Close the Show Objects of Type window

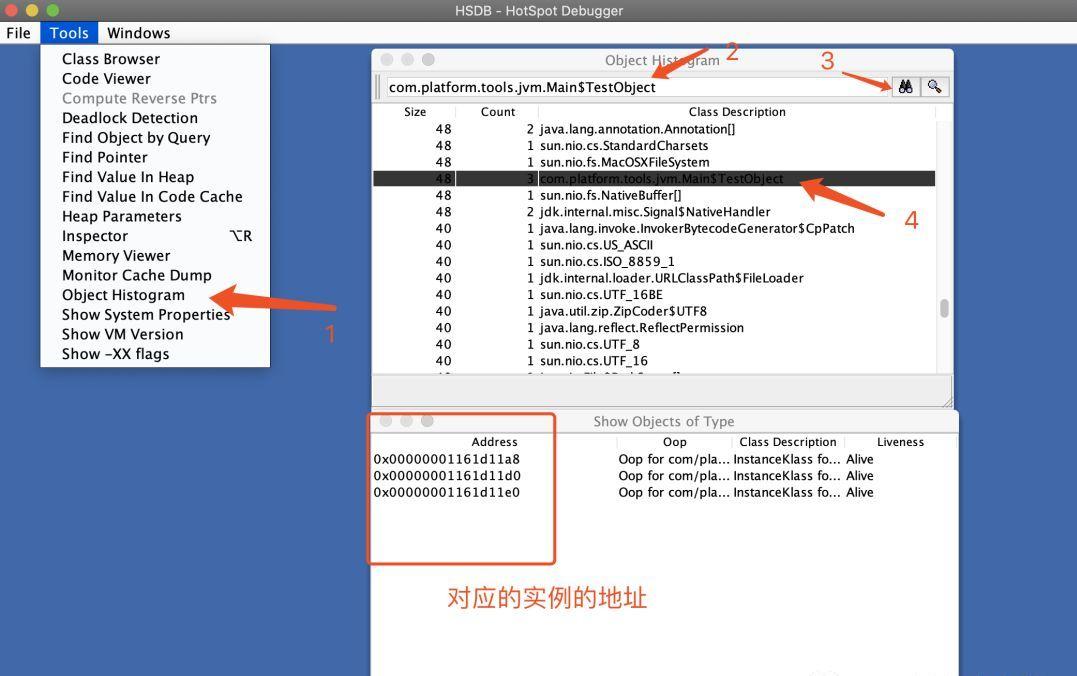pos(386,420)
